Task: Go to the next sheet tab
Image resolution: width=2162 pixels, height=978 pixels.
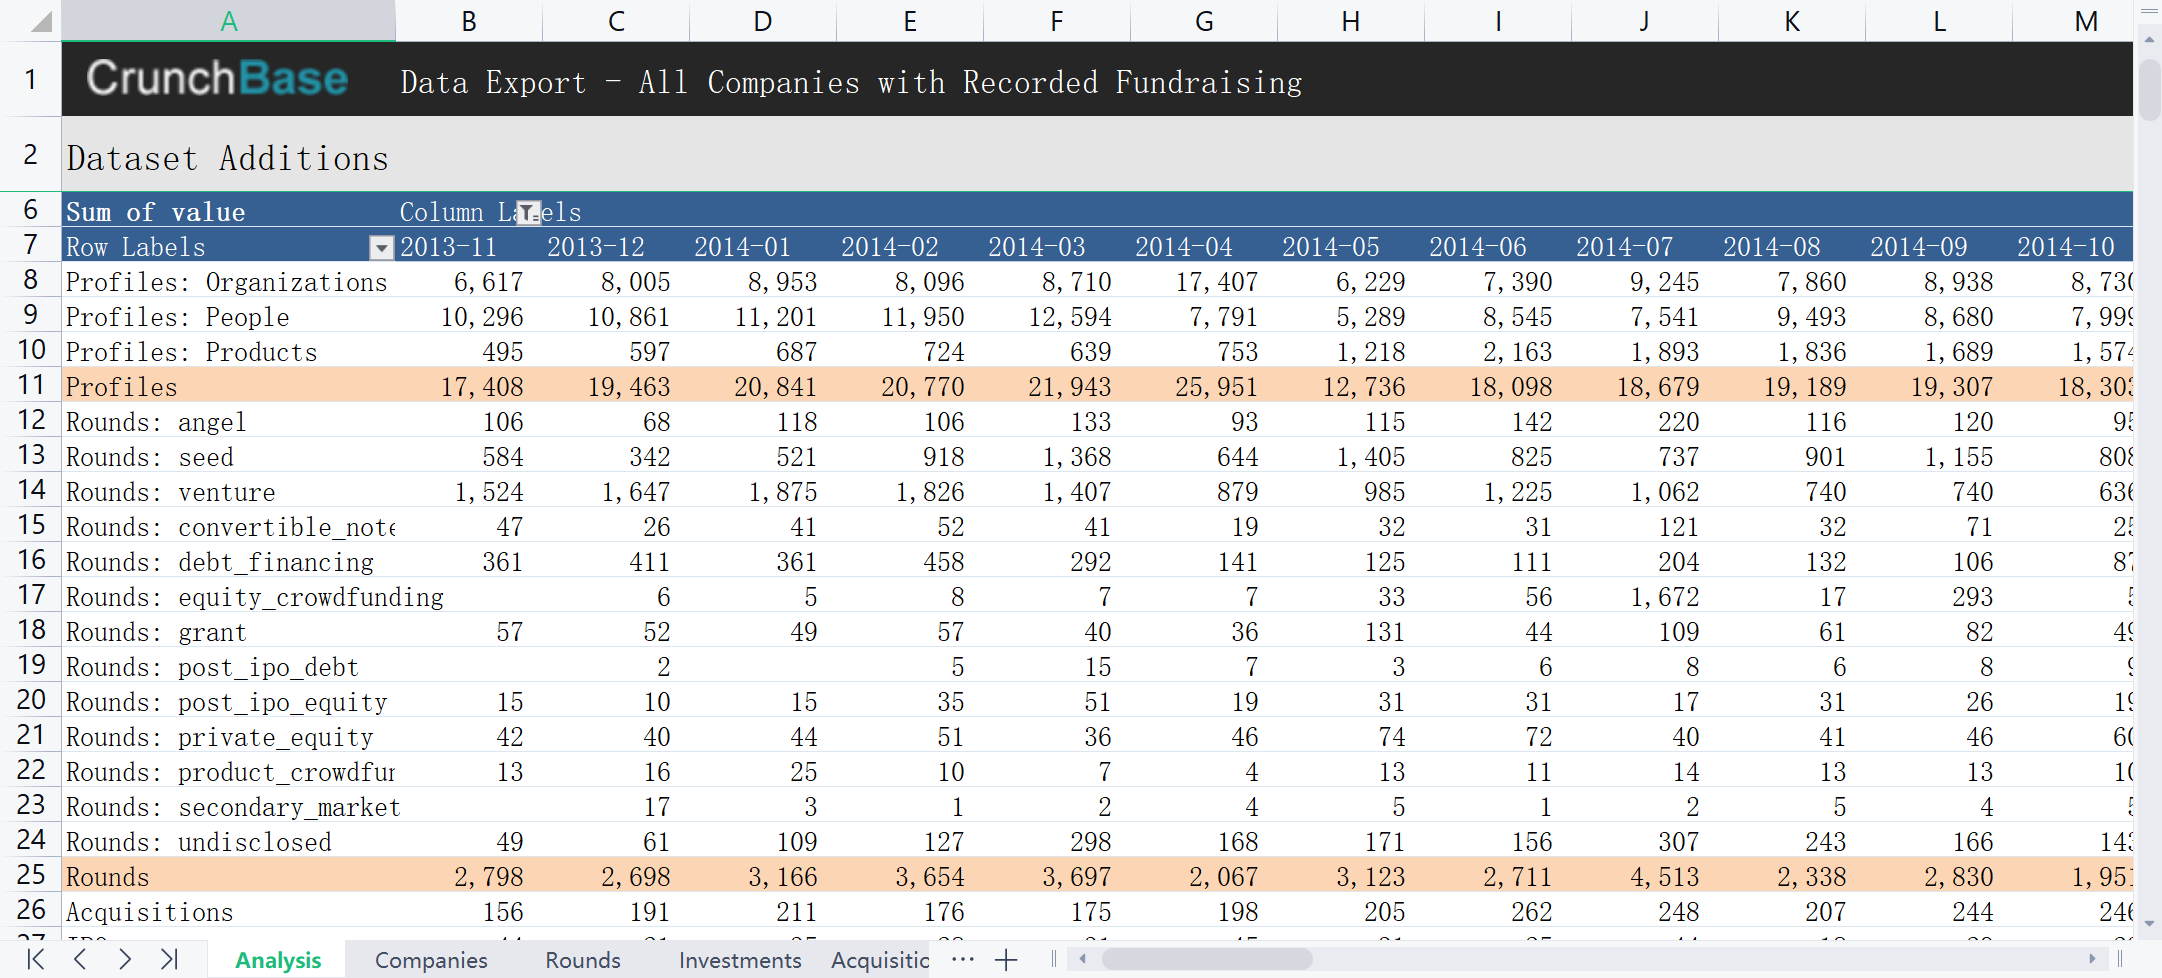Action: pyautogui.click(x=125, y=960)
